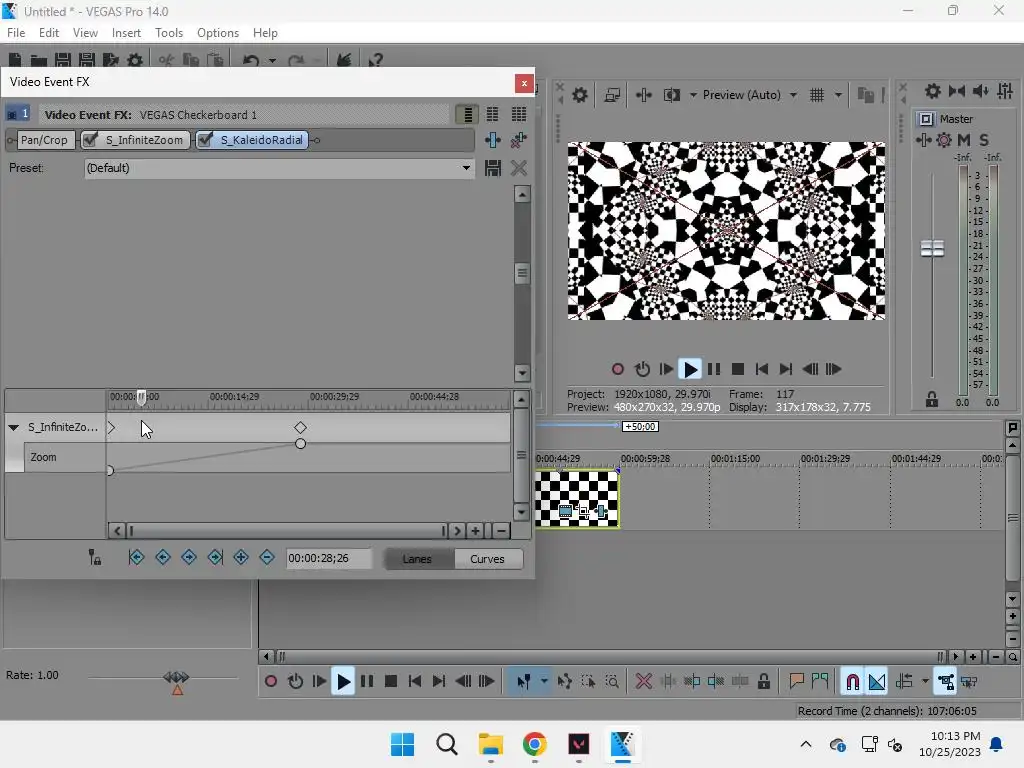1024x768 pixels.
Task: Insert a marker from the timeline toolbar
Action: (796, 682)
